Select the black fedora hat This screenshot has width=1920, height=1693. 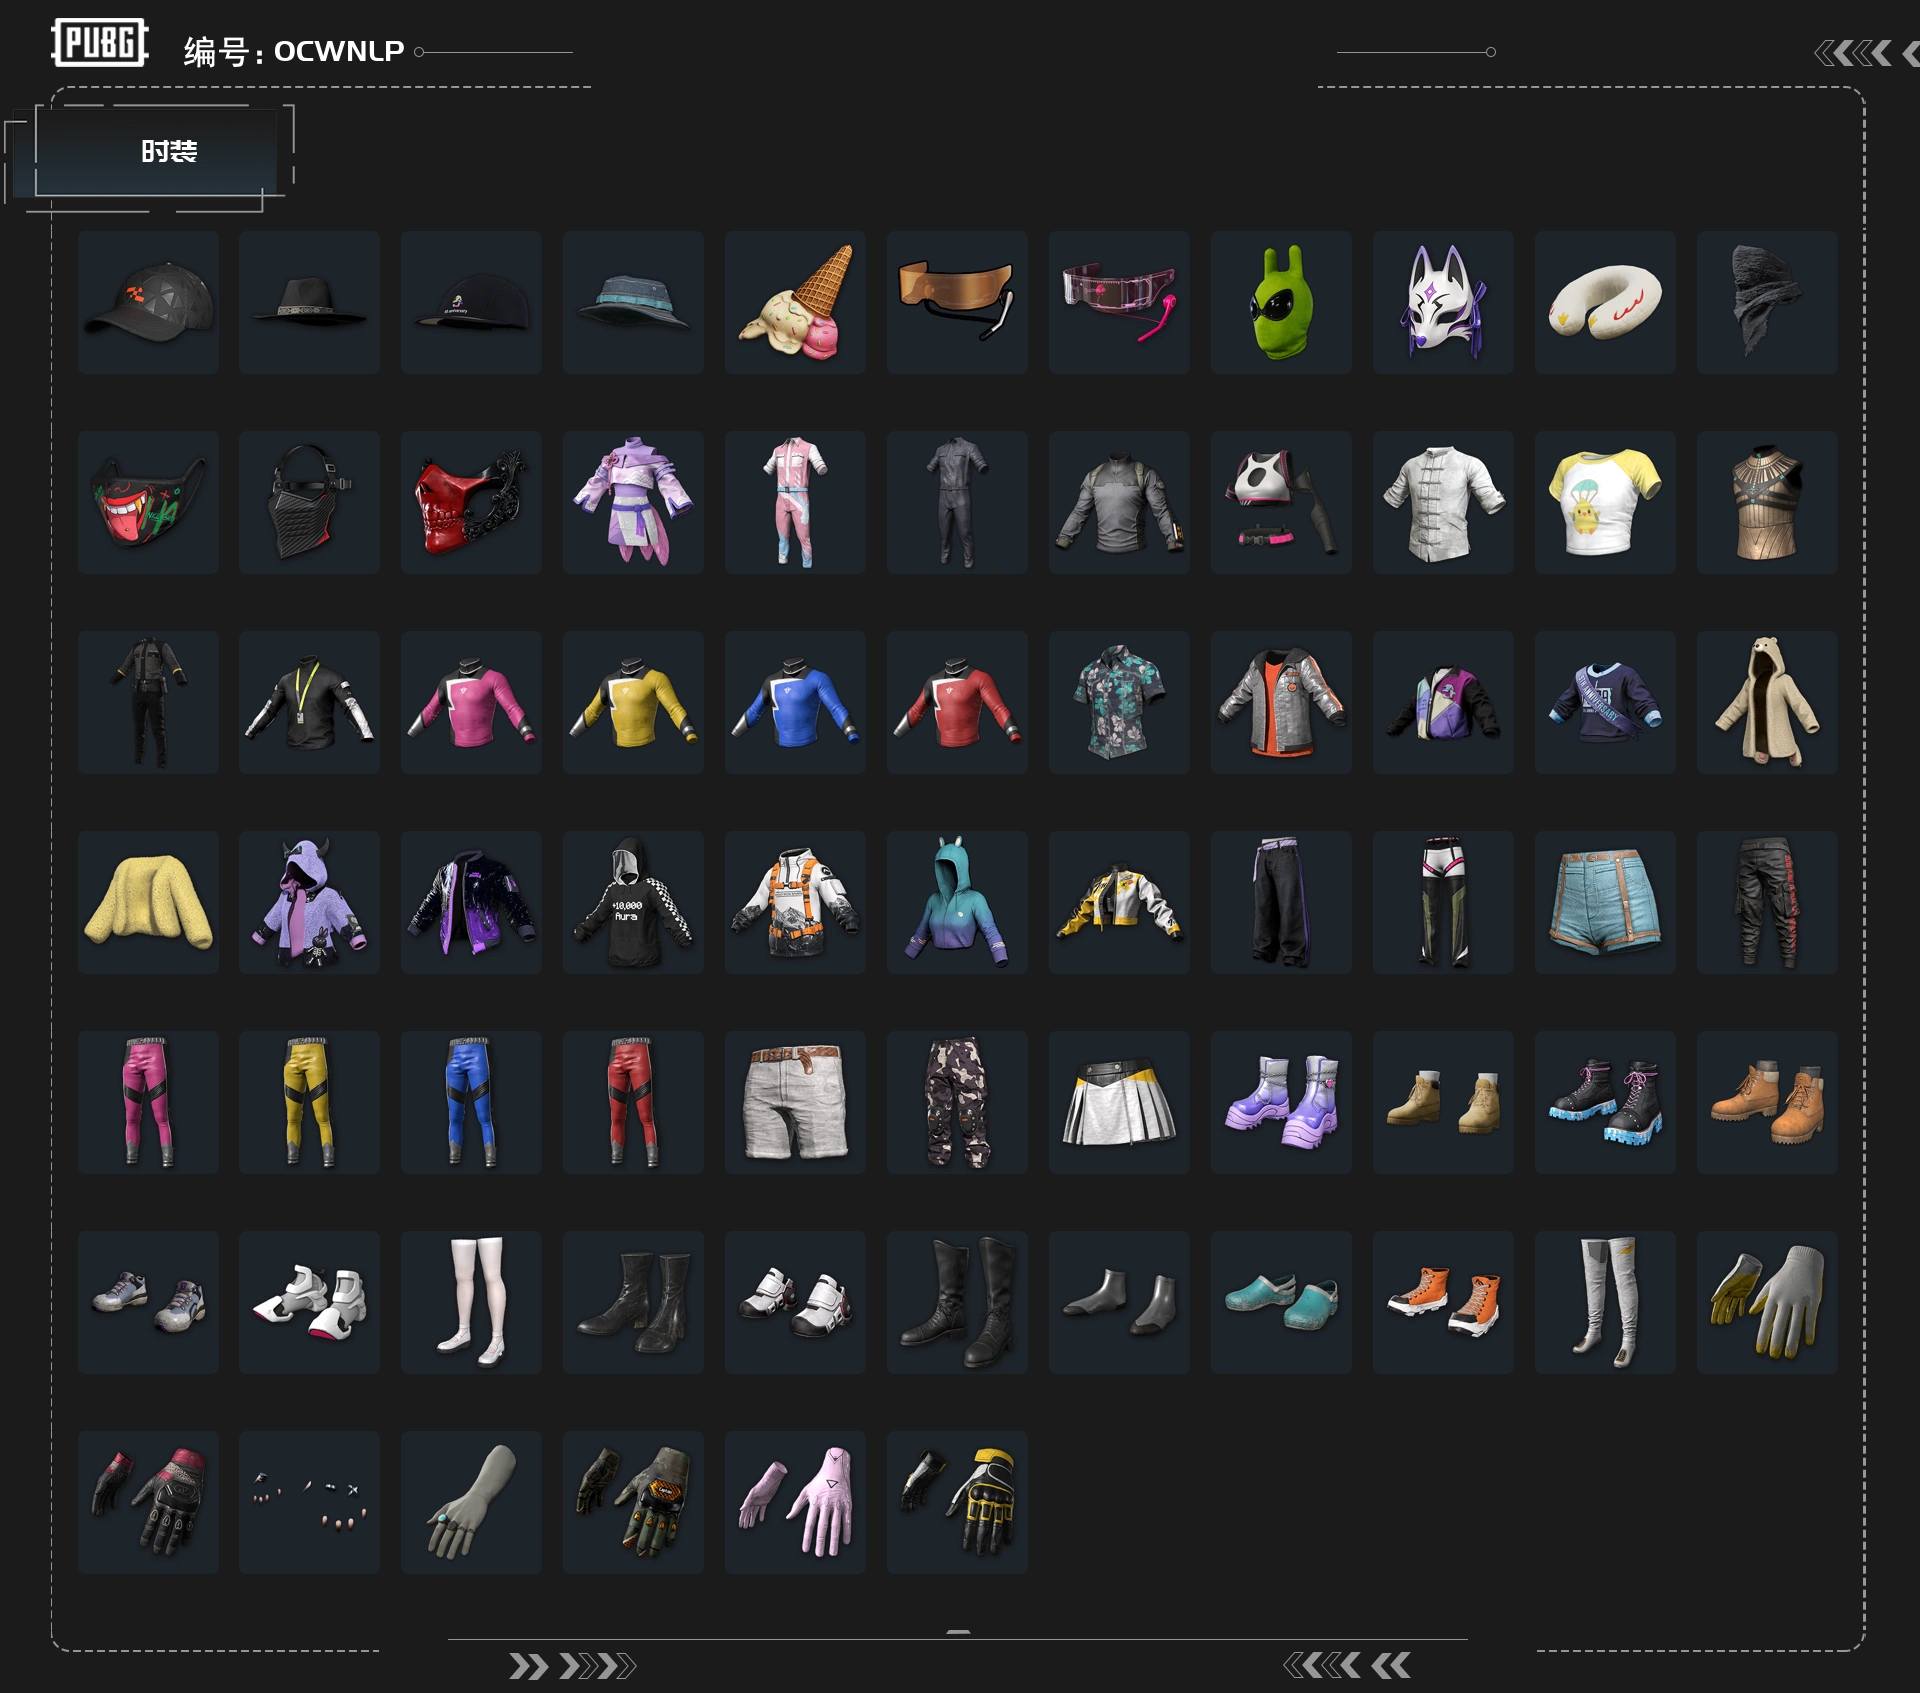click(309, 302)
